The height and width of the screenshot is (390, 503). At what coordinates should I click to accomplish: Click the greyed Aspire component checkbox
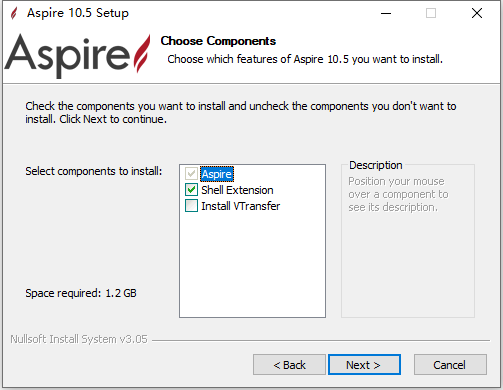click(x=191, y=174)
